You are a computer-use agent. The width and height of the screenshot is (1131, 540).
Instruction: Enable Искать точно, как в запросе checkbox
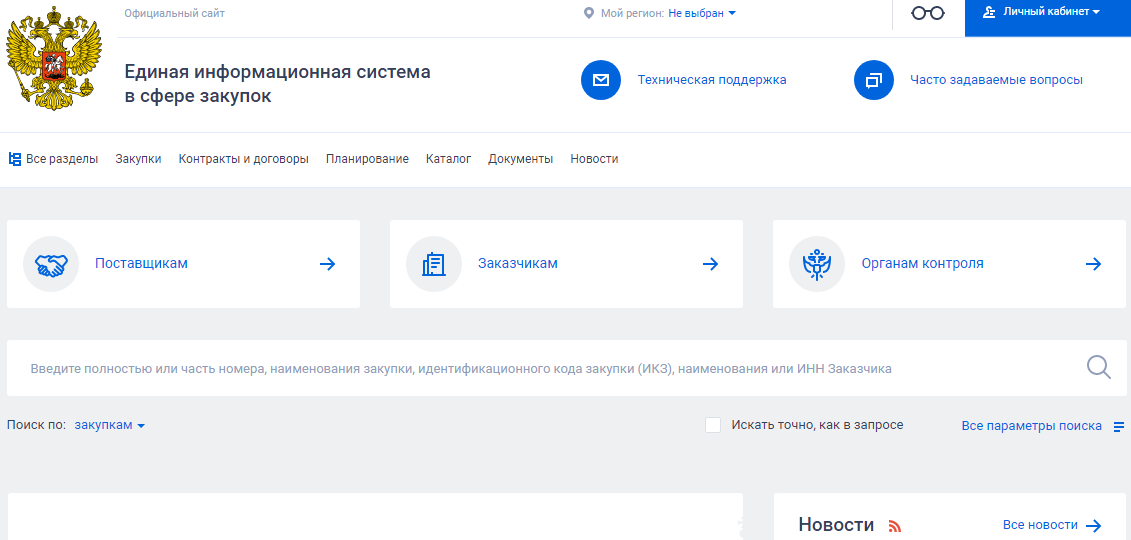713,425
